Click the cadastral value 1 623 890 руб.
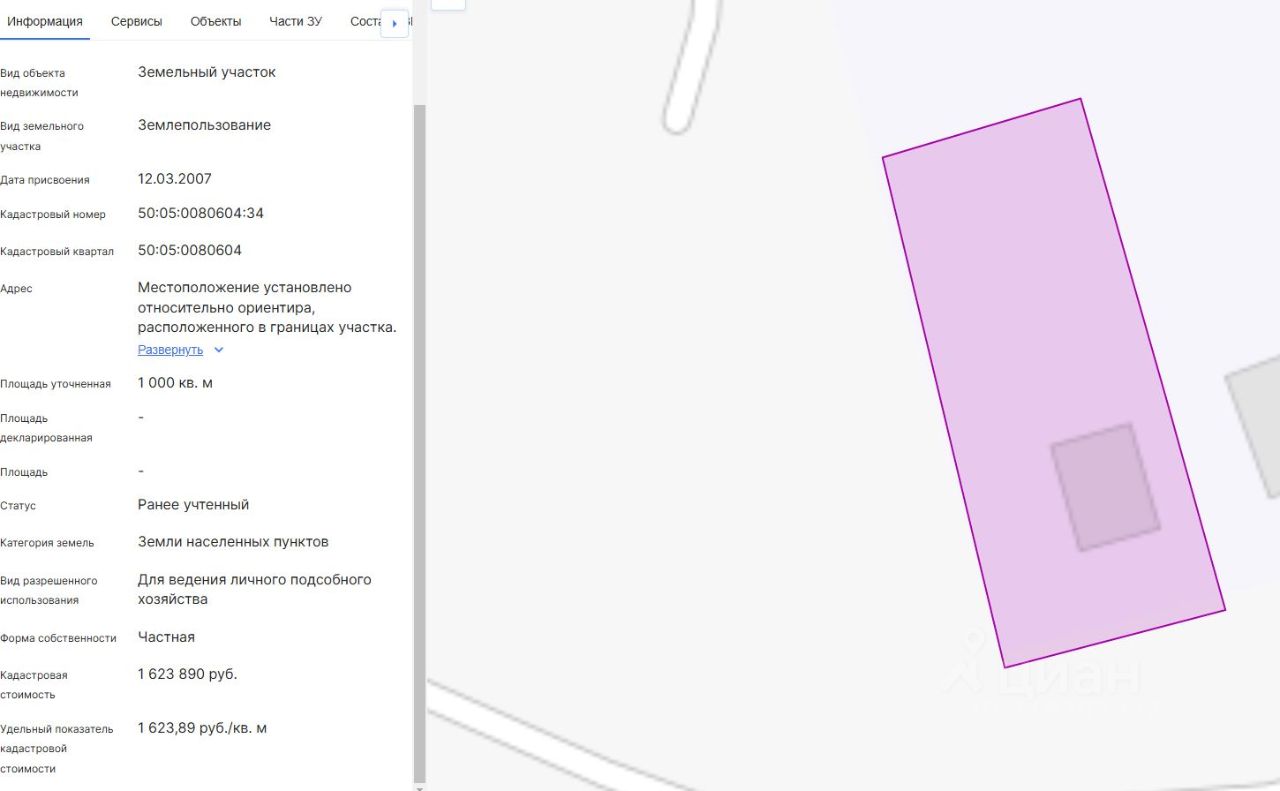This screenshot has height=791, width=1280. click(x=187, y=674)
